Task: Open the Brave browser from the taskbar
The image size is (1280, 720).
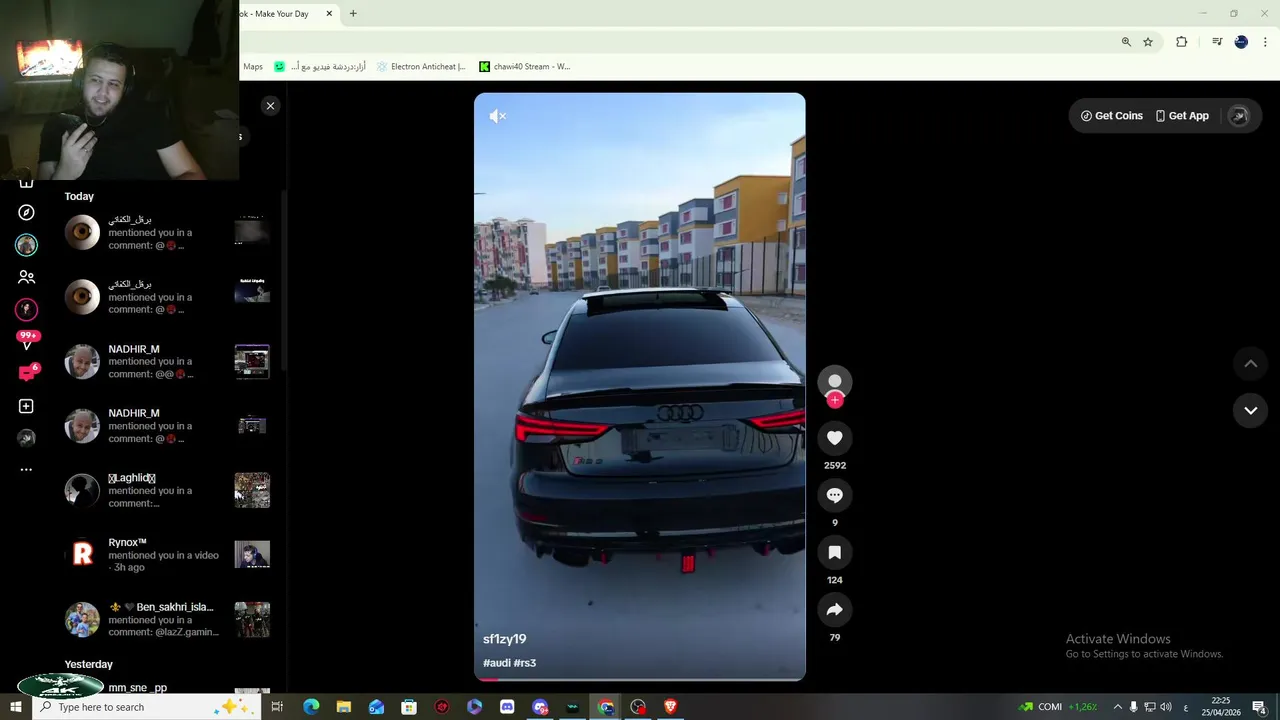Action: tap(671, 707)
